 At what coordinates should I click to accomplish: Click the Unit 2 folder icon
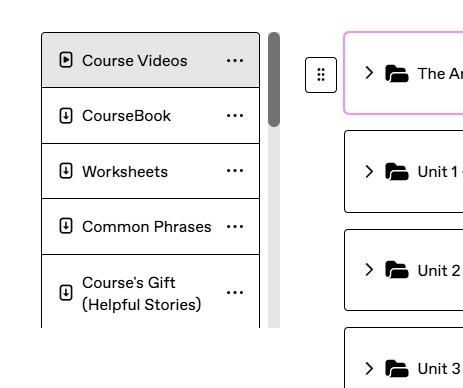coord(396,270)
